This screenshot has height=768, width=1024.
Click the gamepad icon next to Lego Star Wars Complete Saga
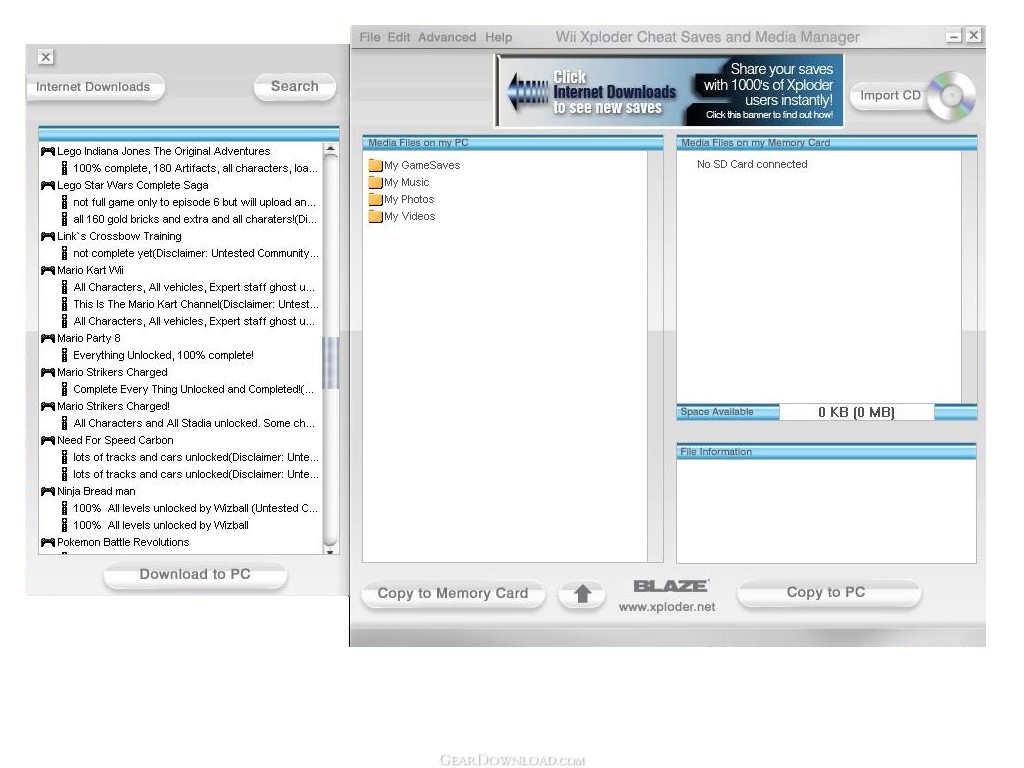(x=48, y=185)
